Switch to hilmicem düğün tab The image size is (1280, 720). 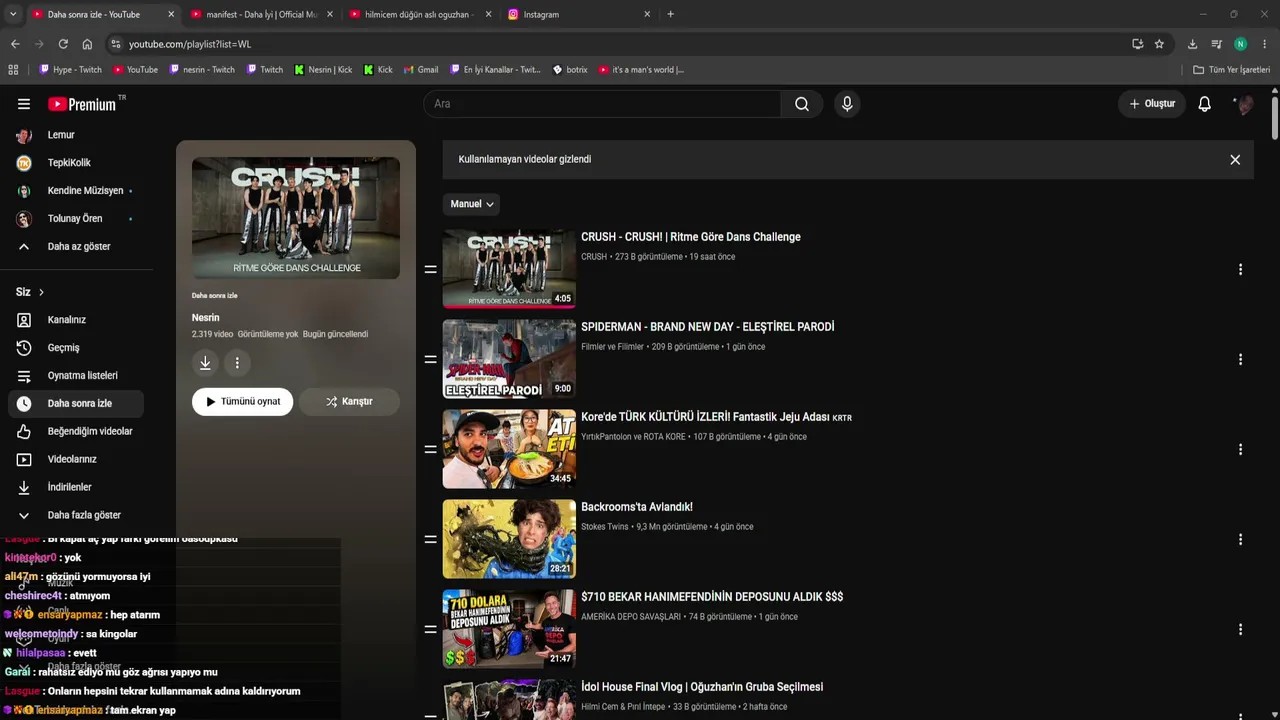pos(420,15)
